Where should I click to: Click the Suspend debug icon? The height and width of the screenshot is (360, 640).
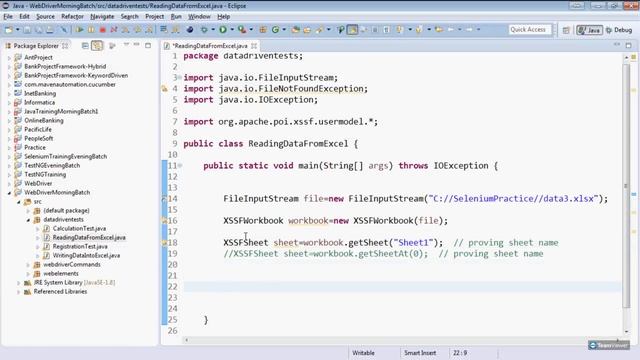(91, 30)
